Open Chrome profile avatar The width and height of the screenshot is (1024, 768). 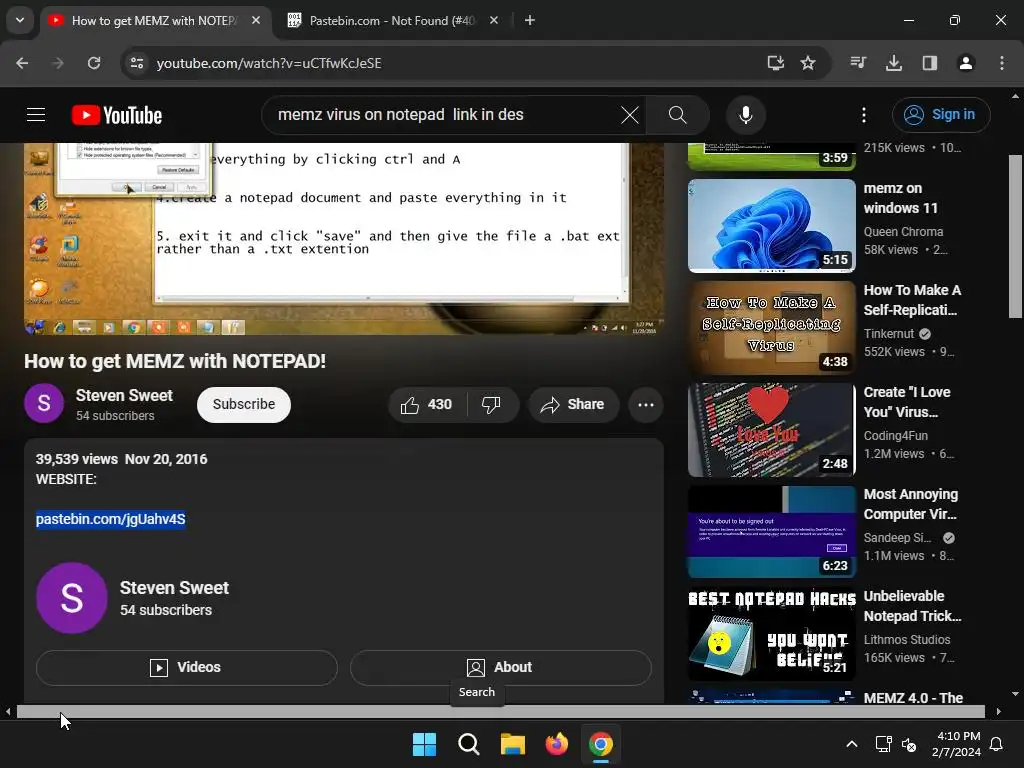coord(965,63)
